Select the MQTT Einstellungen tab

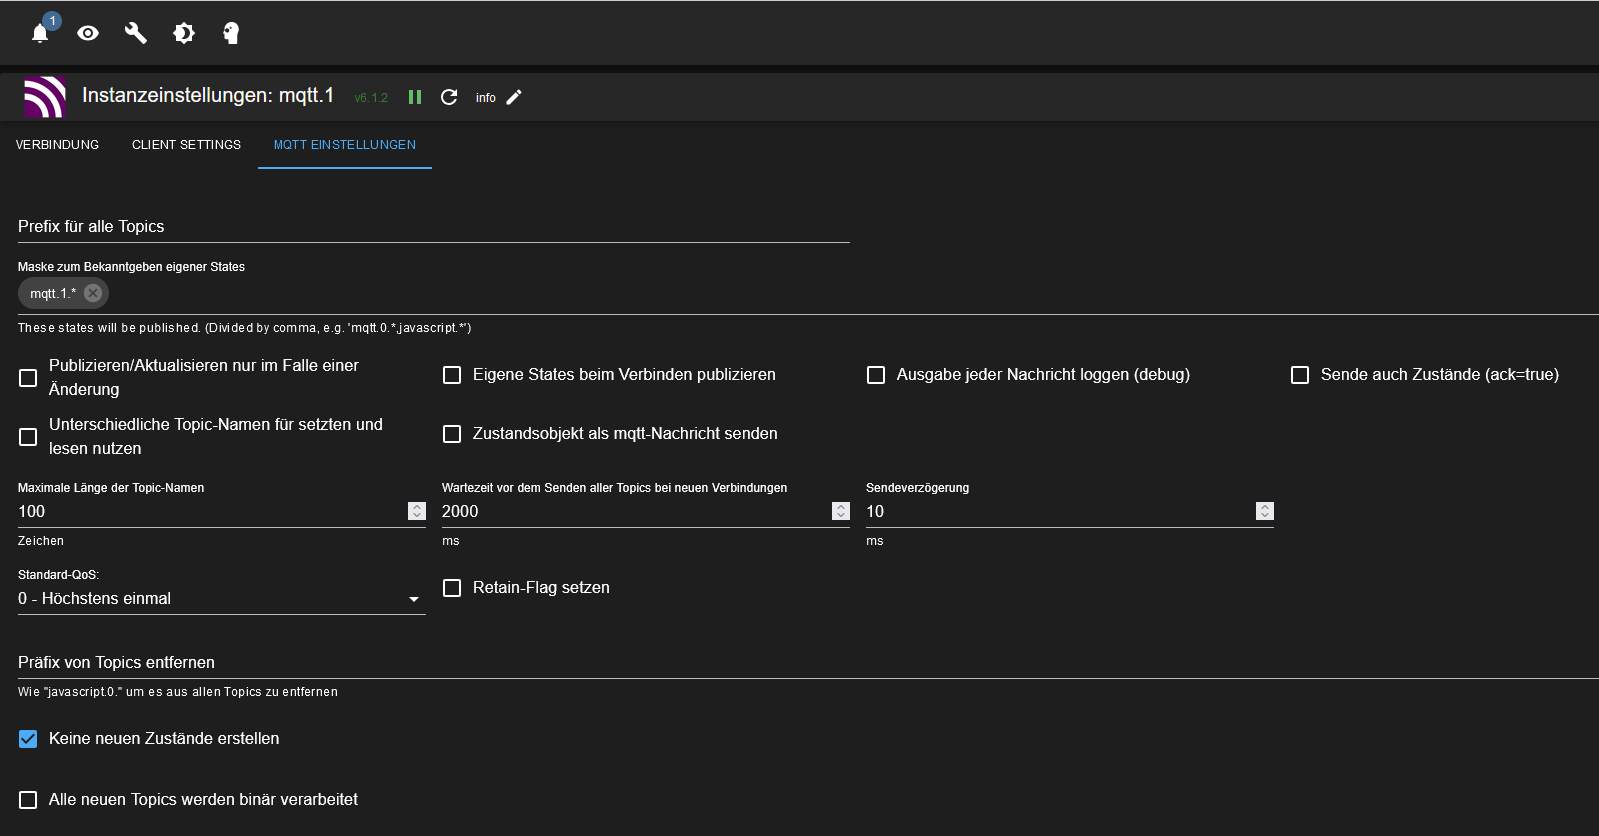(345, 145)
